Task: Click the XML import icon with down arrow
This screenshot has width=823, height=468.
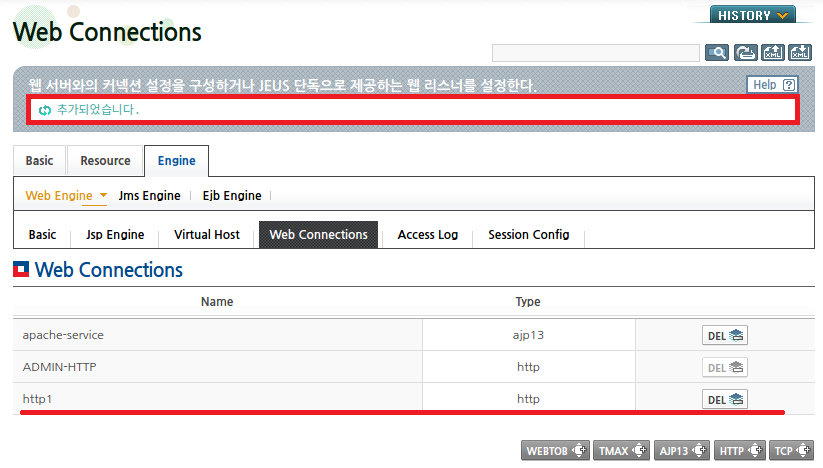Action: pyautogui.click(x=800, y=52)
